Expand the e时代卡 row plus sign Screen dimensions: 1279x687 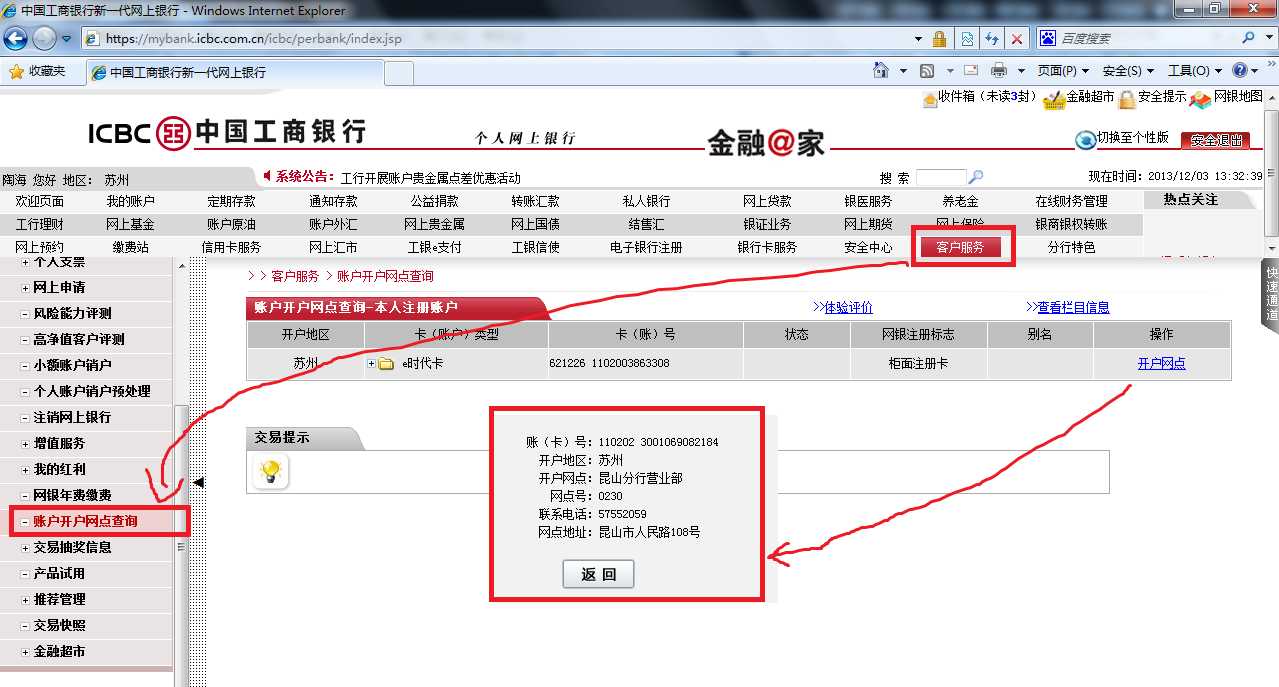point(371,364)
